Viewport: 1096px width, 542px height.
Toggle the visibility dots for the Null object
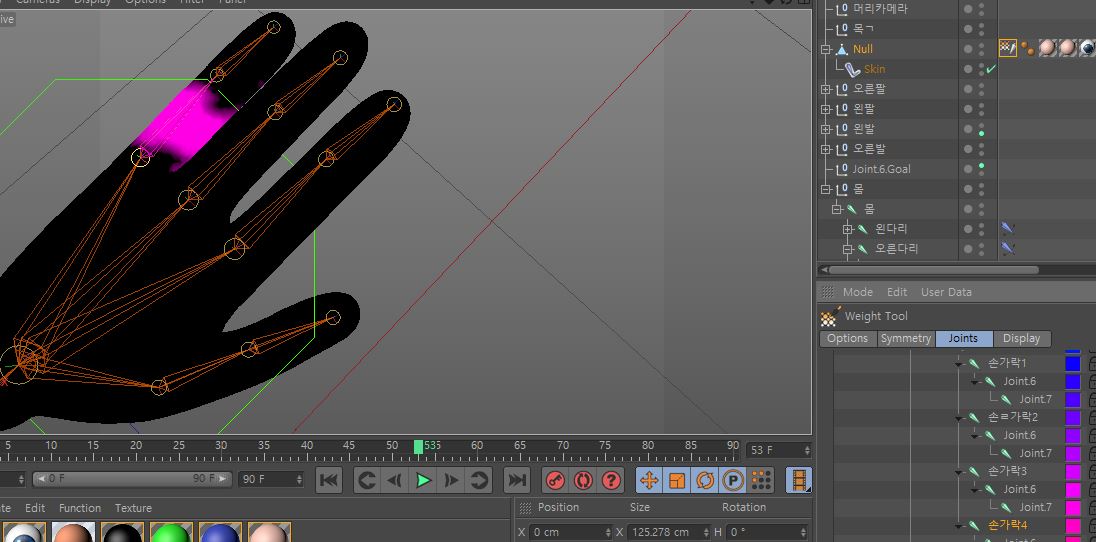[981, 48]
